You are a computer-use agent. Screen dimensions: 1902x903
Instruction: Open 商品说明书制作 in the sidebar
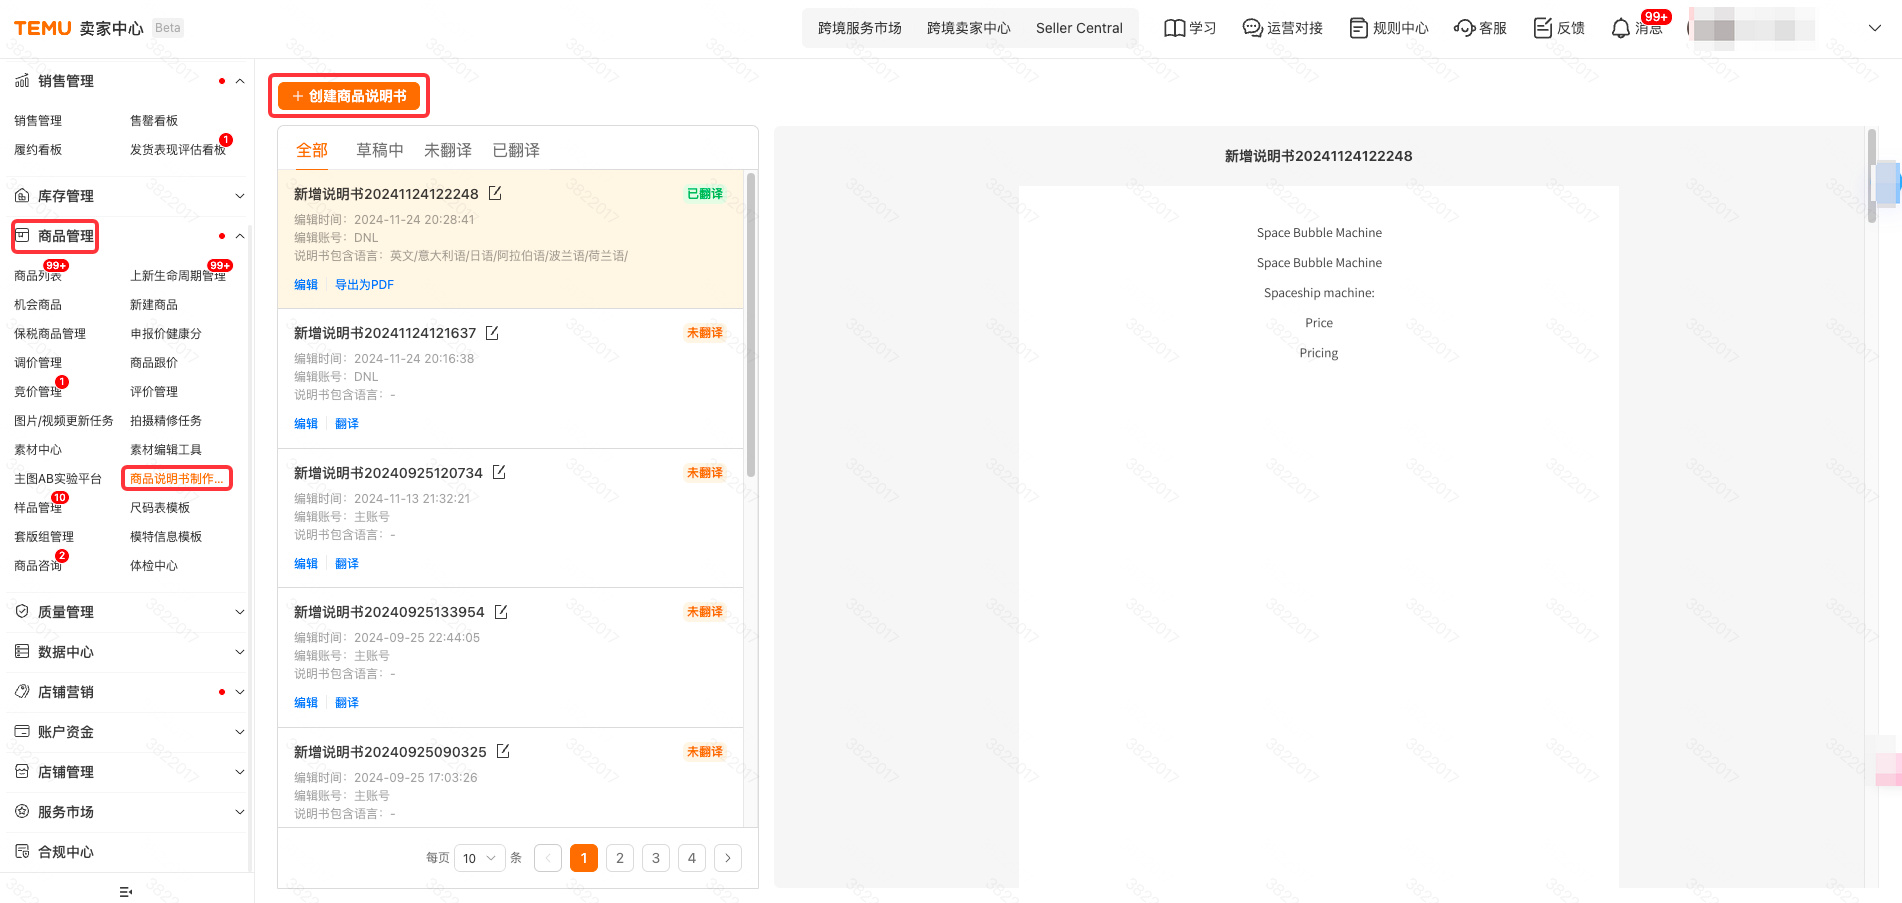[177, 479]
